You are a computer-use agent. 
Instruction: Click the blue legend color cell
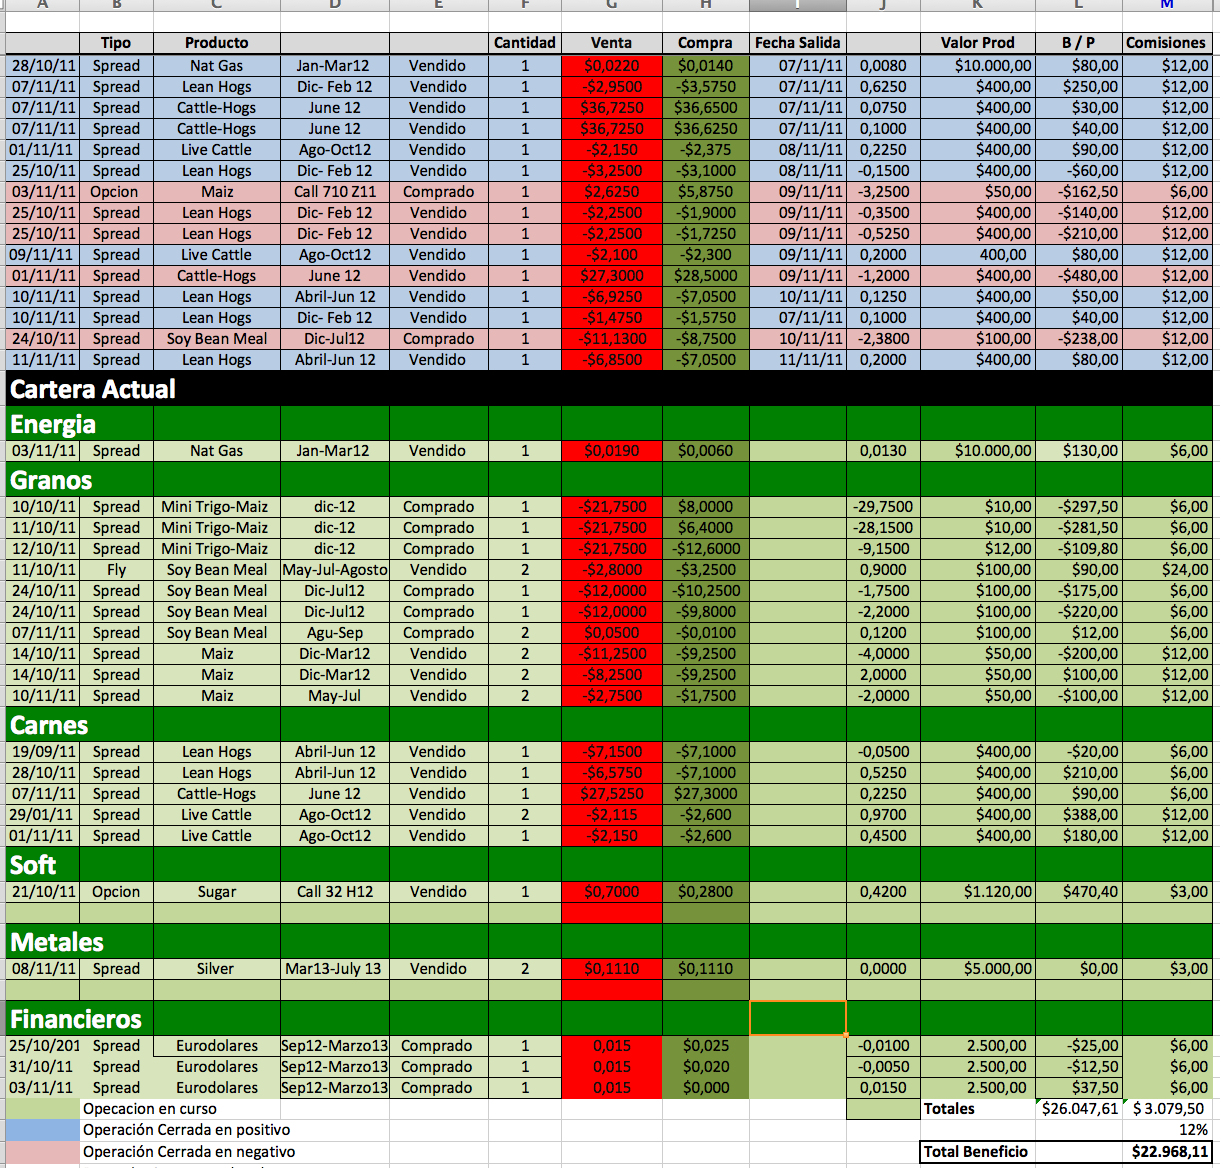(x=43, y=1130)
